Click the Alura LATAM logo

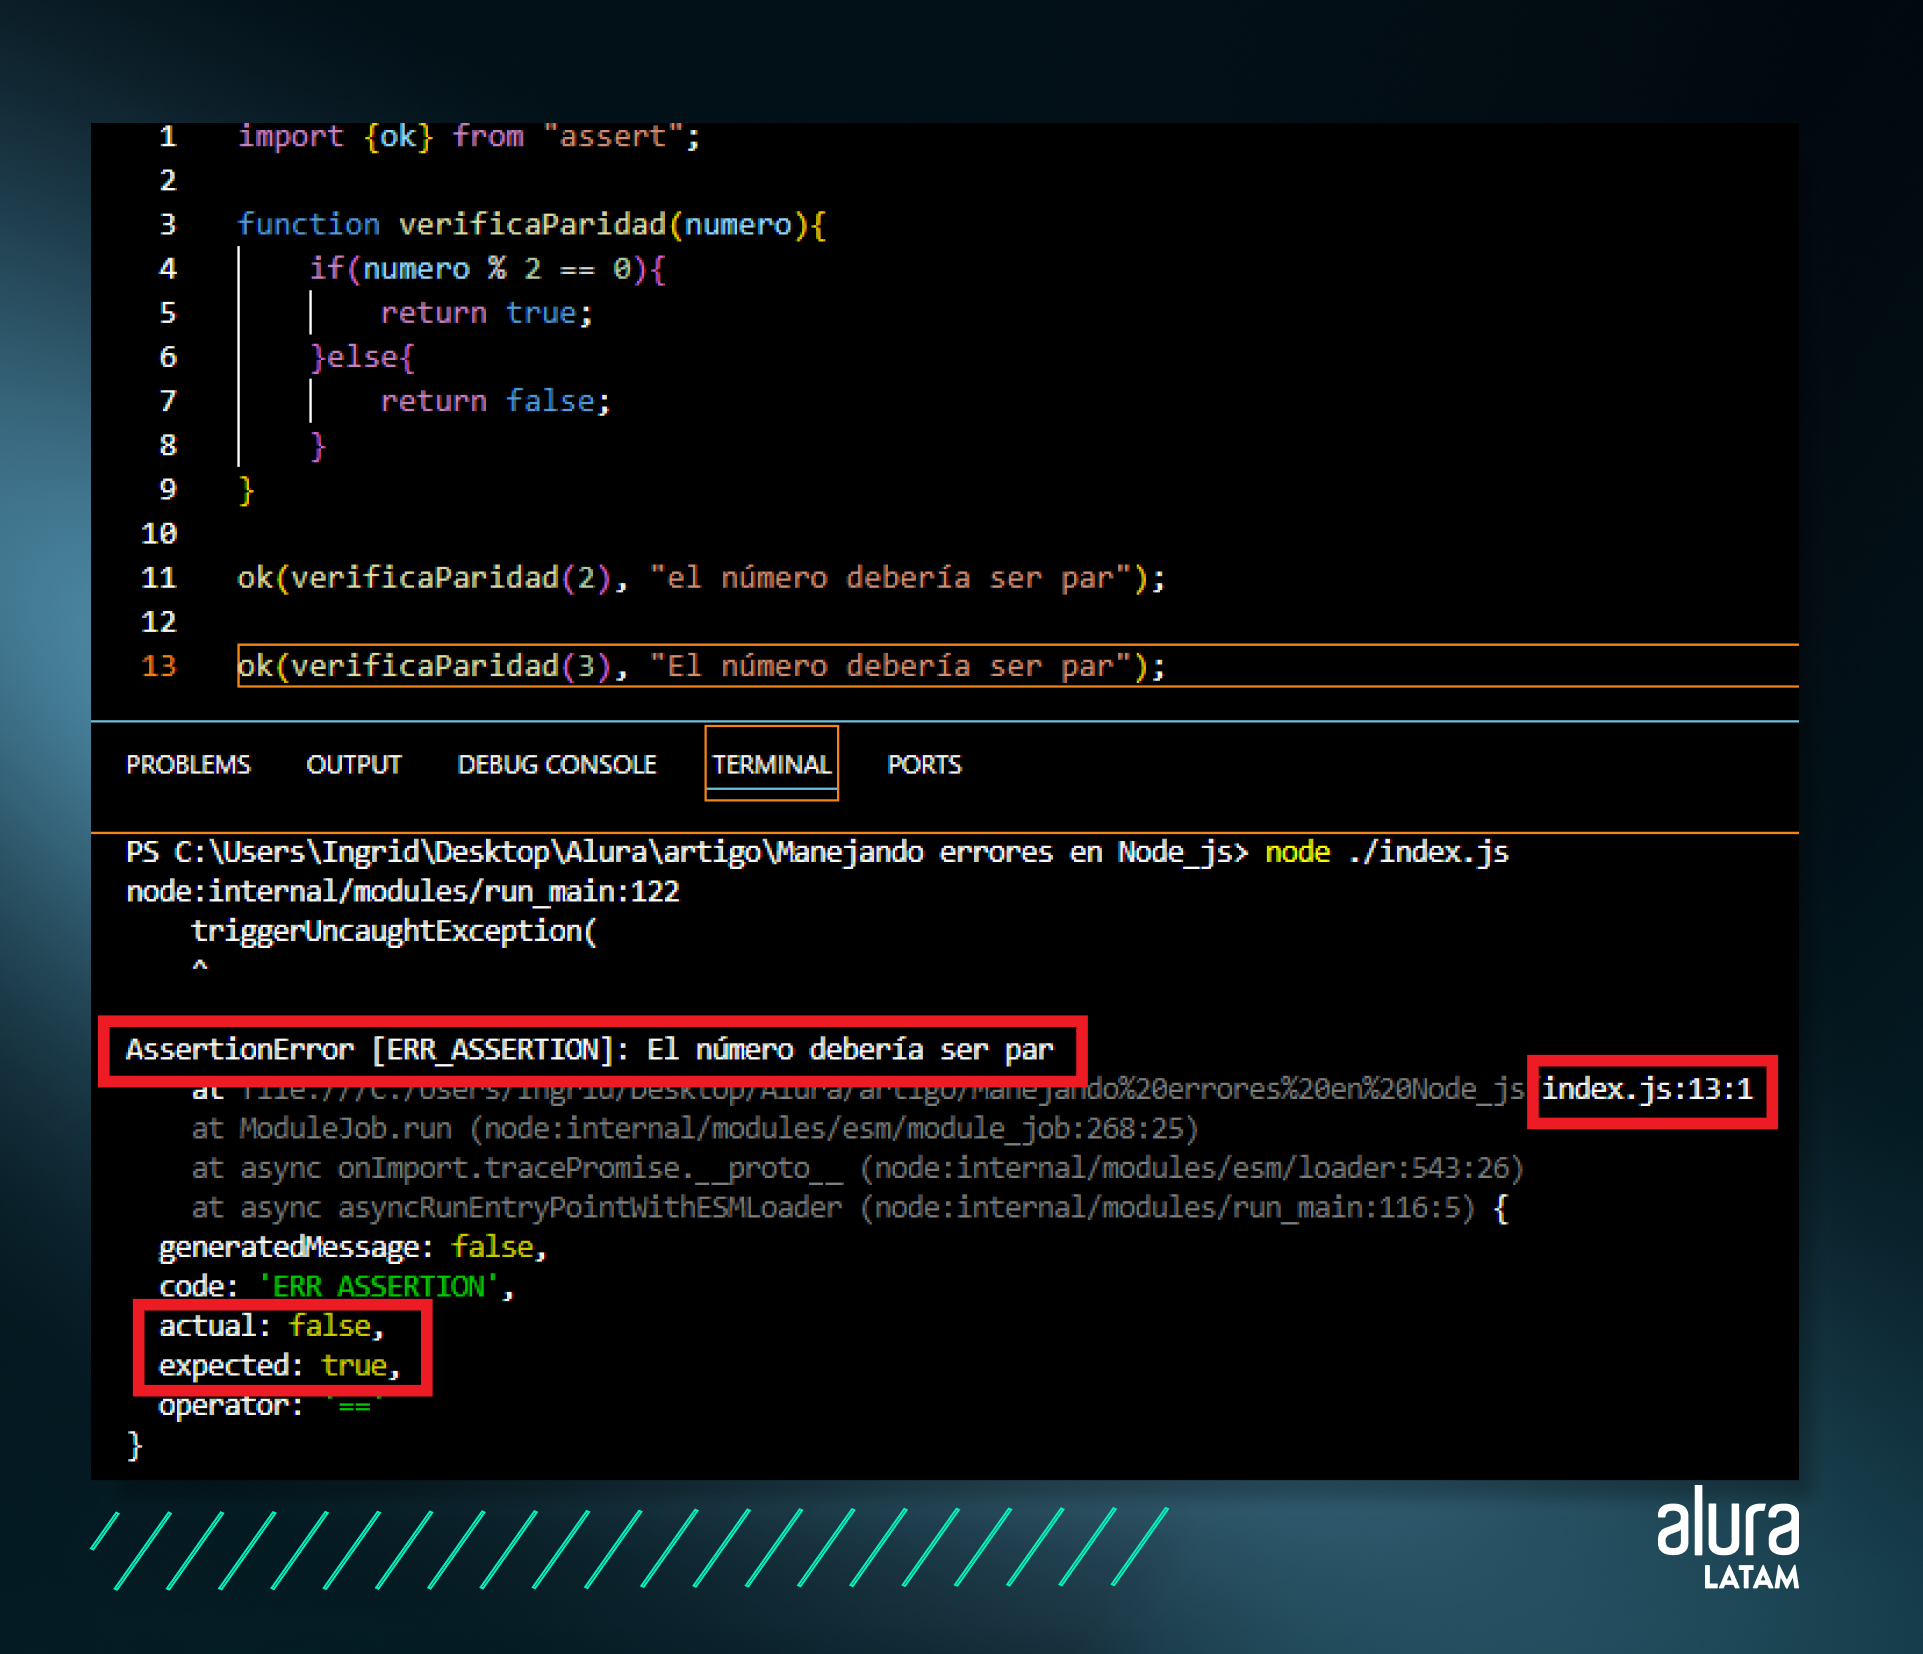tap(1728, 1538)
